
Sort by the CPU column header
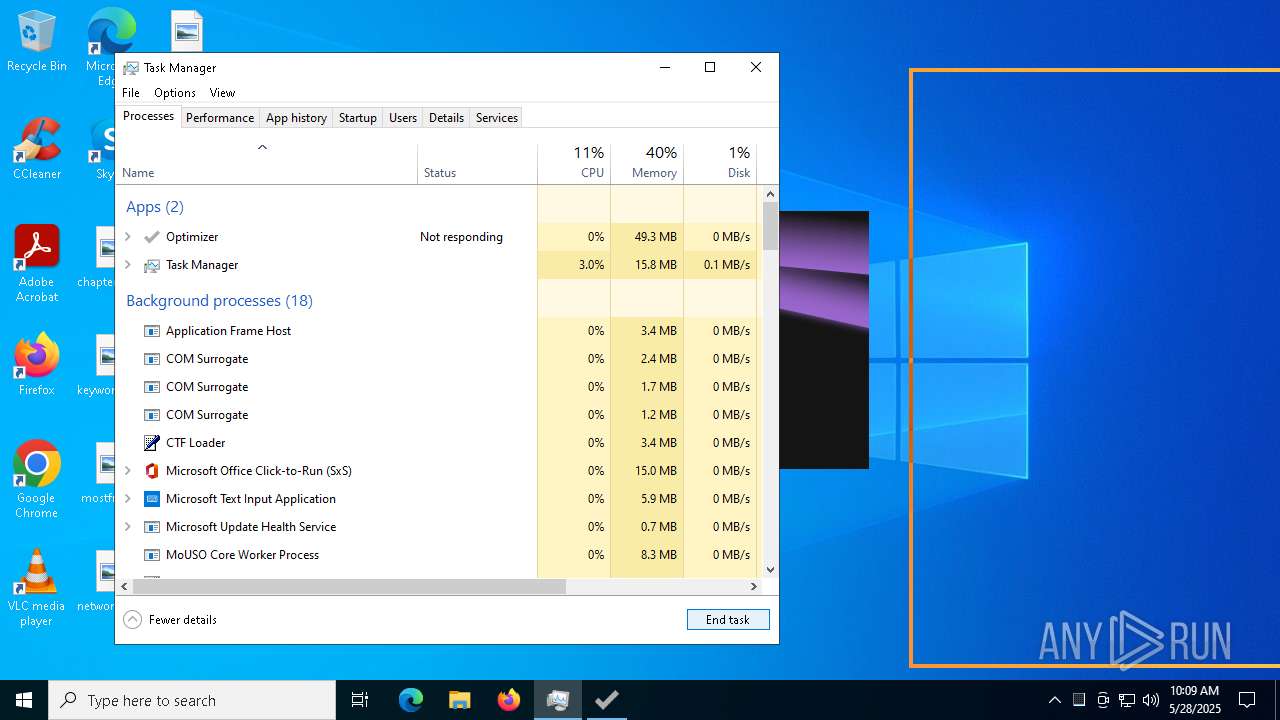click(x=574, y=163)
